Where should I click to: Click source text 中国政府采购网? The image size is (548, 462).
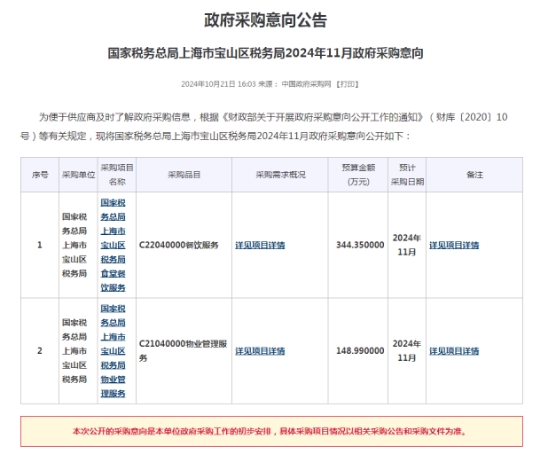coord(306,84)
